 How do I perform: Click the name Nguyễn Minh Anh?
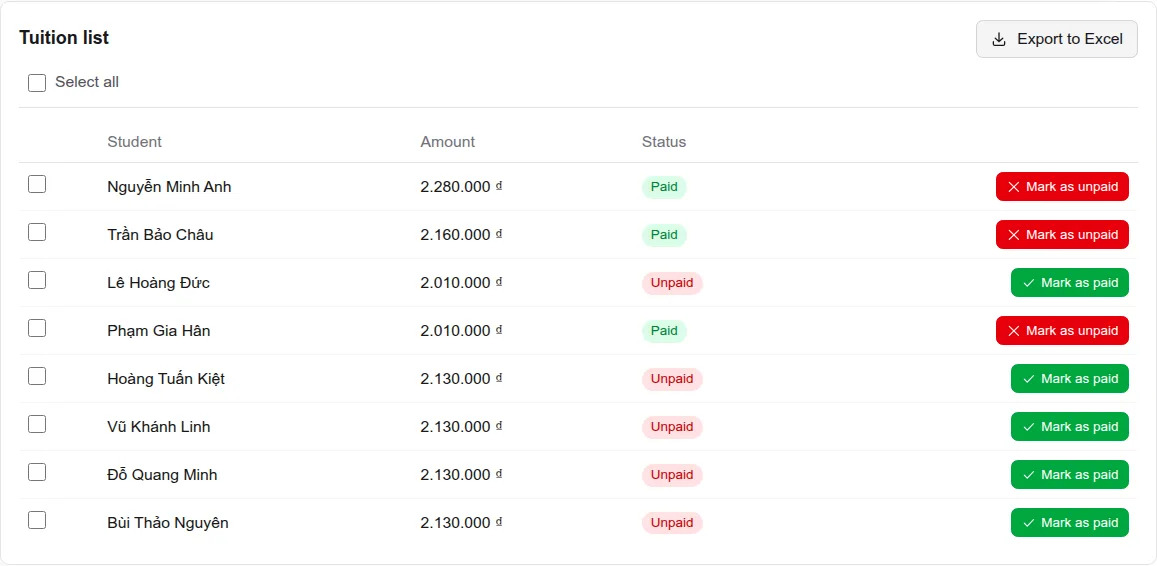point(169,187)
